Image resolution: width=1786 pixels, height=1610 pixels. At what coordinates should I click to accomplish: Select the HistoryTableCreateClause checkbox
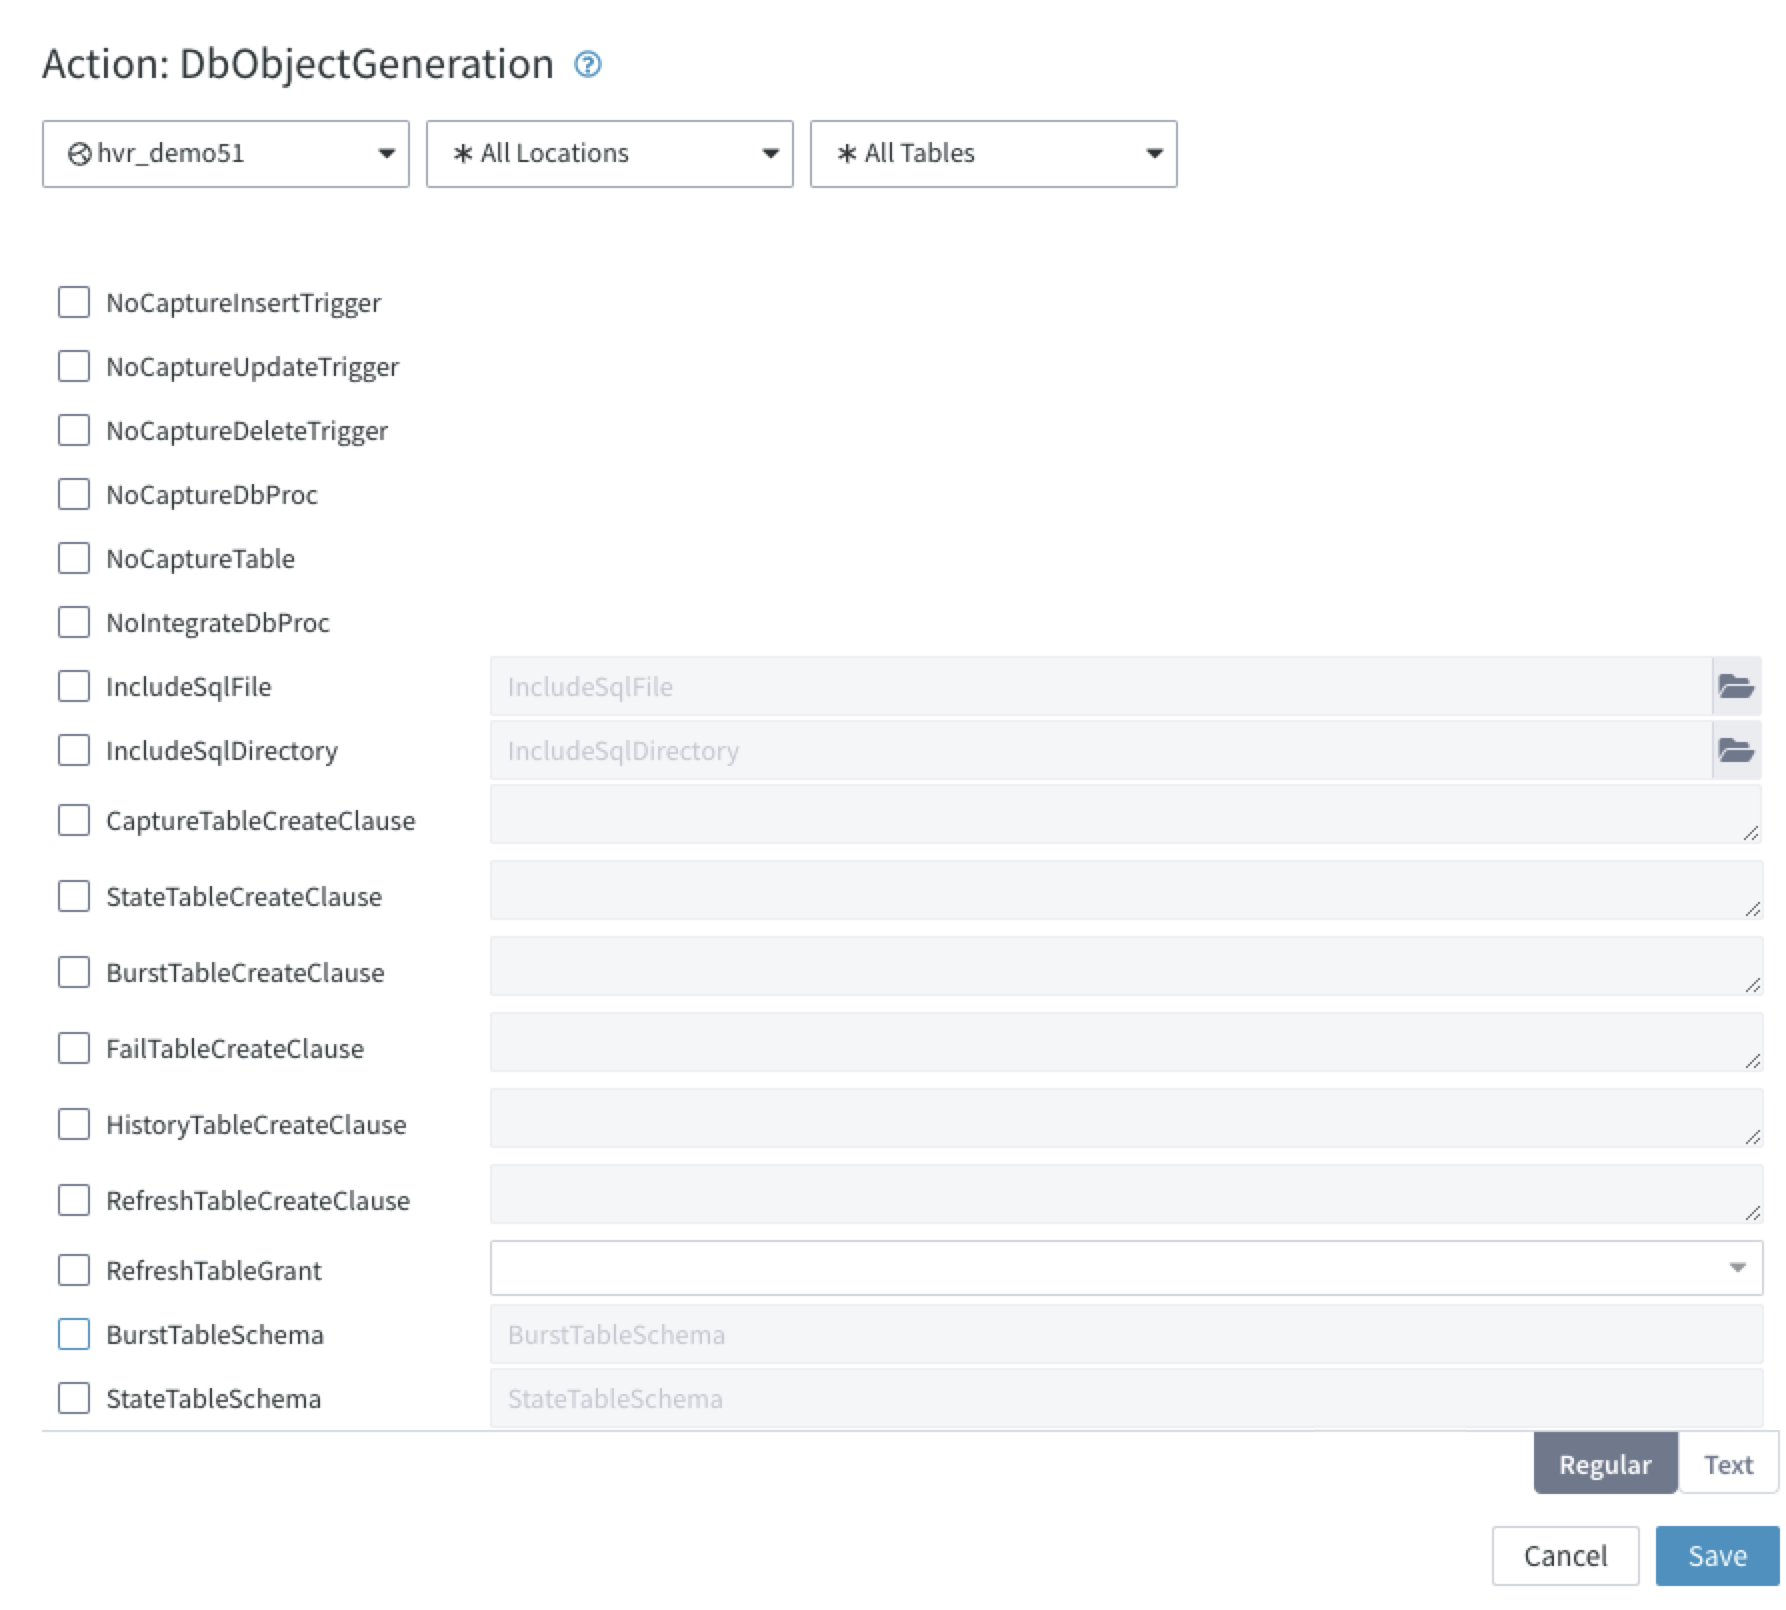click(74, 1124)
